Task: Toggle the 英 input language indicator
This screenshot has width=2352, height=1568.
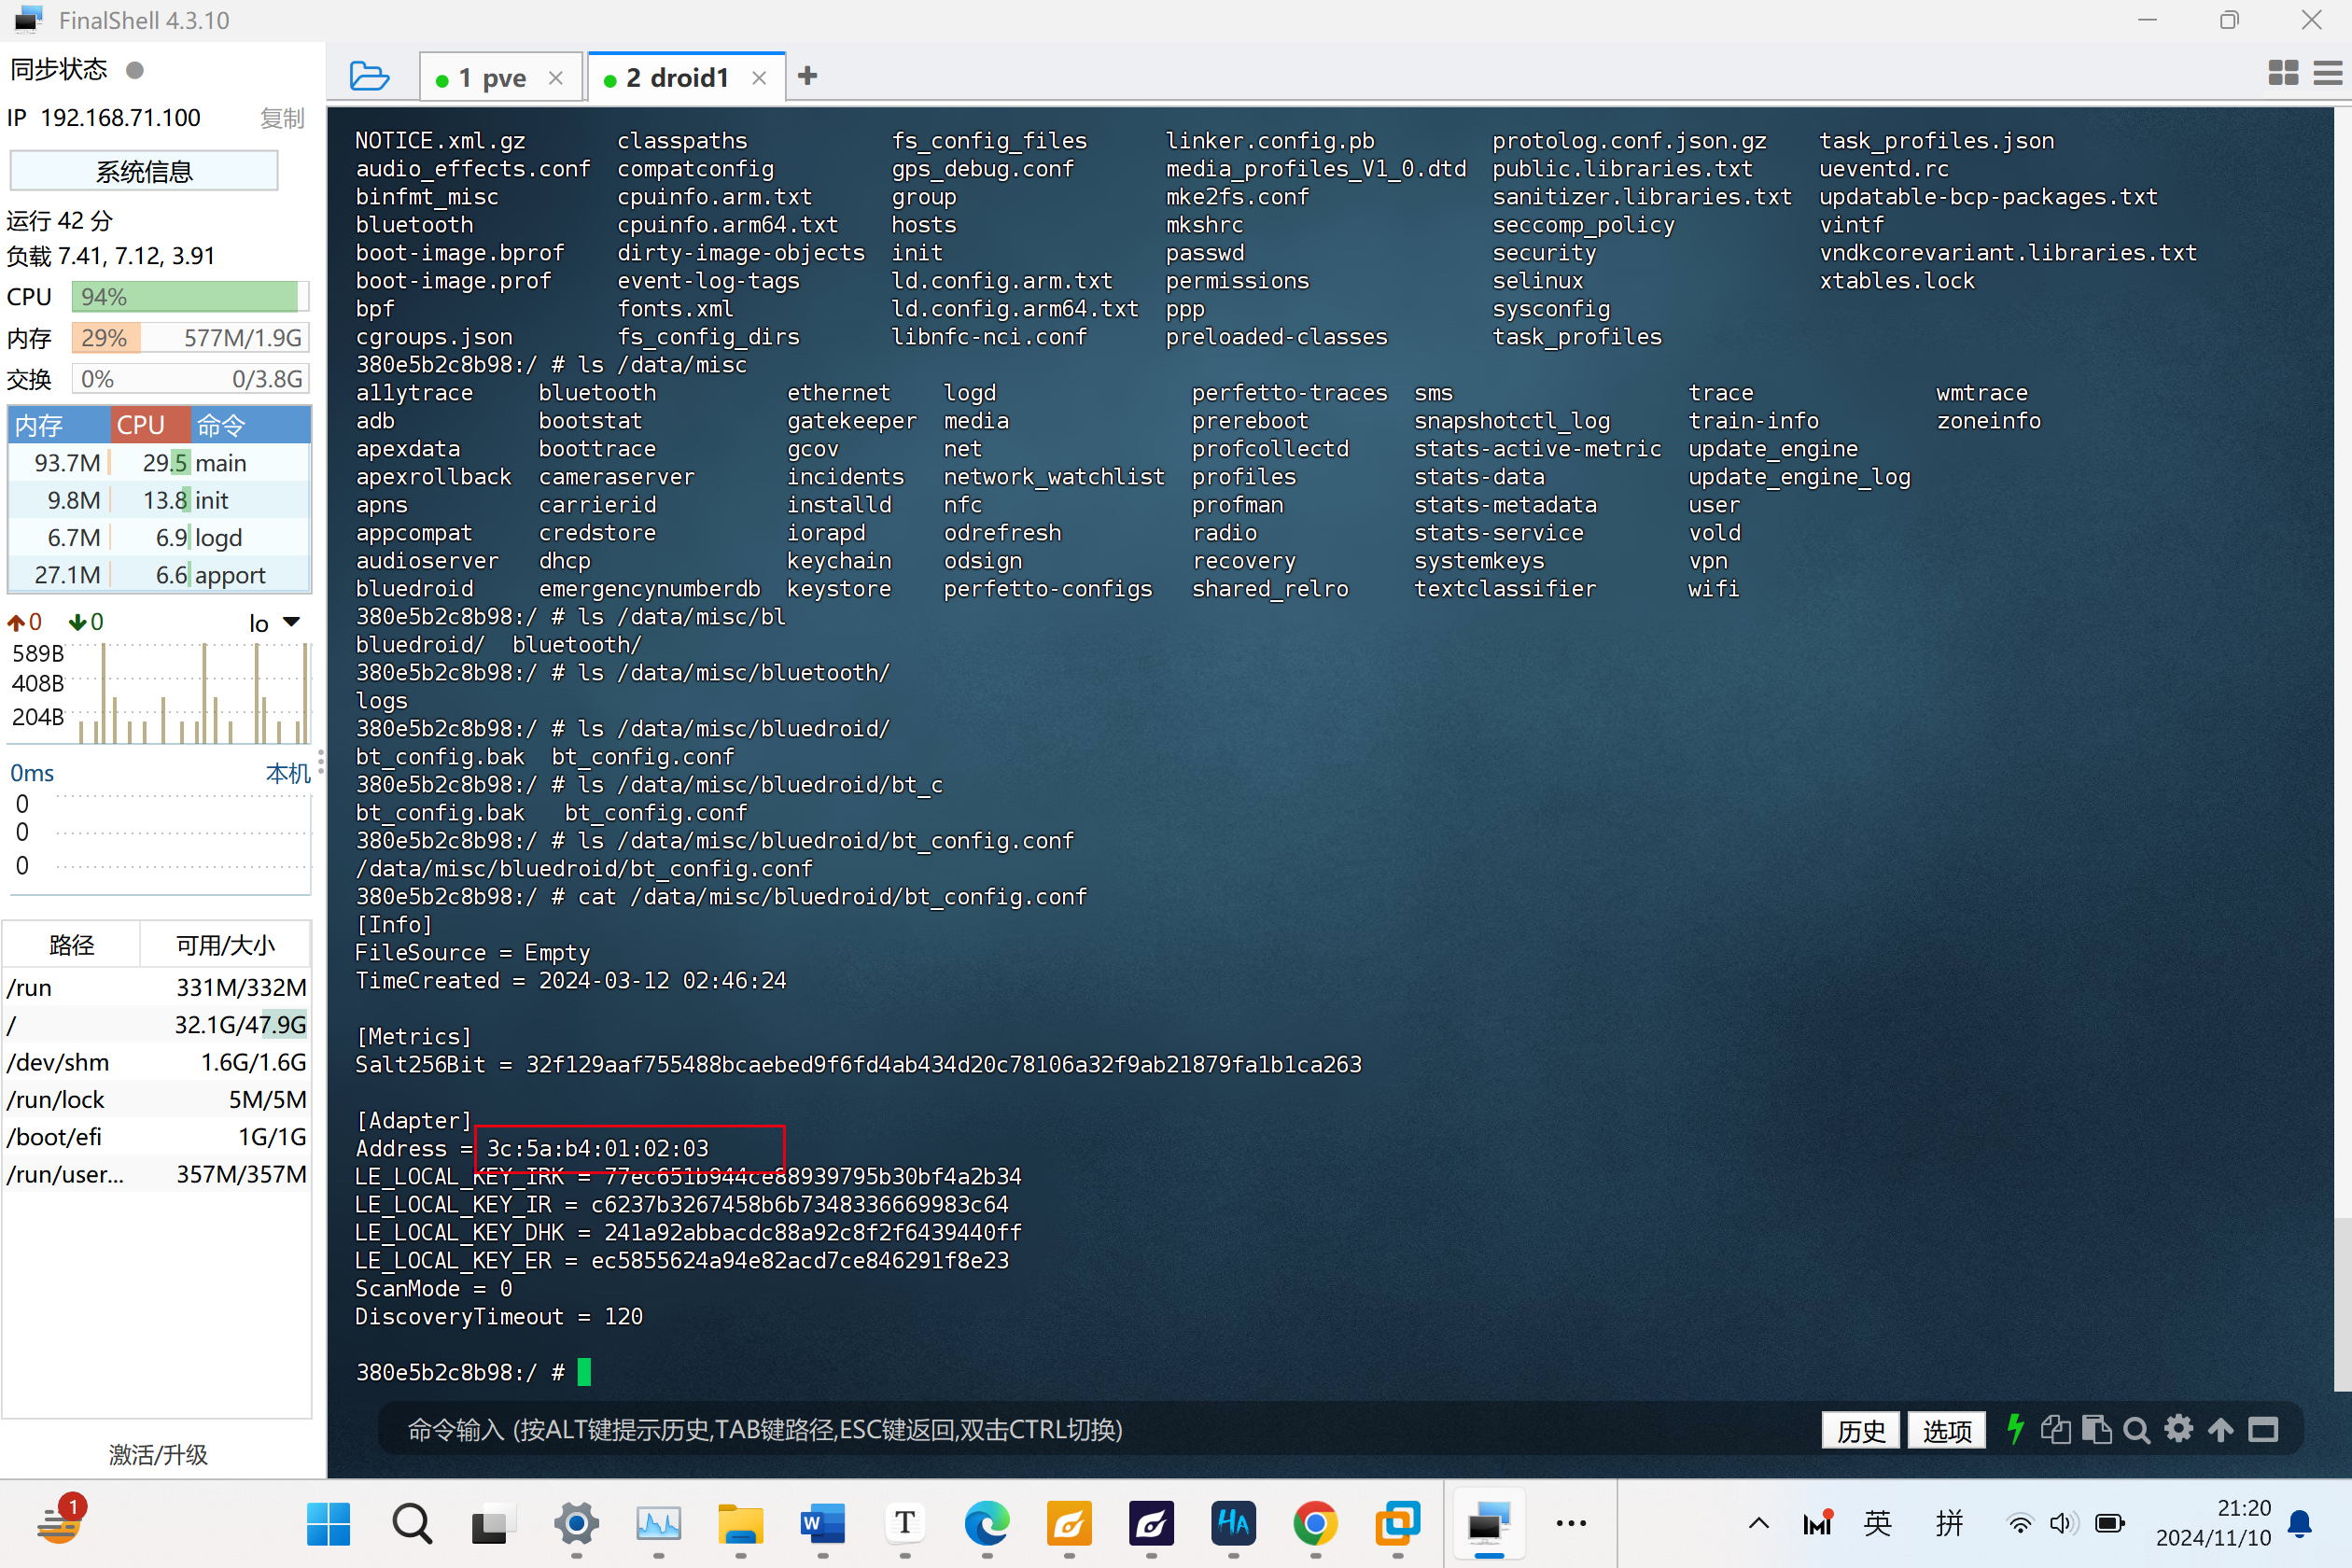Action: (x=1877, y=1523)
